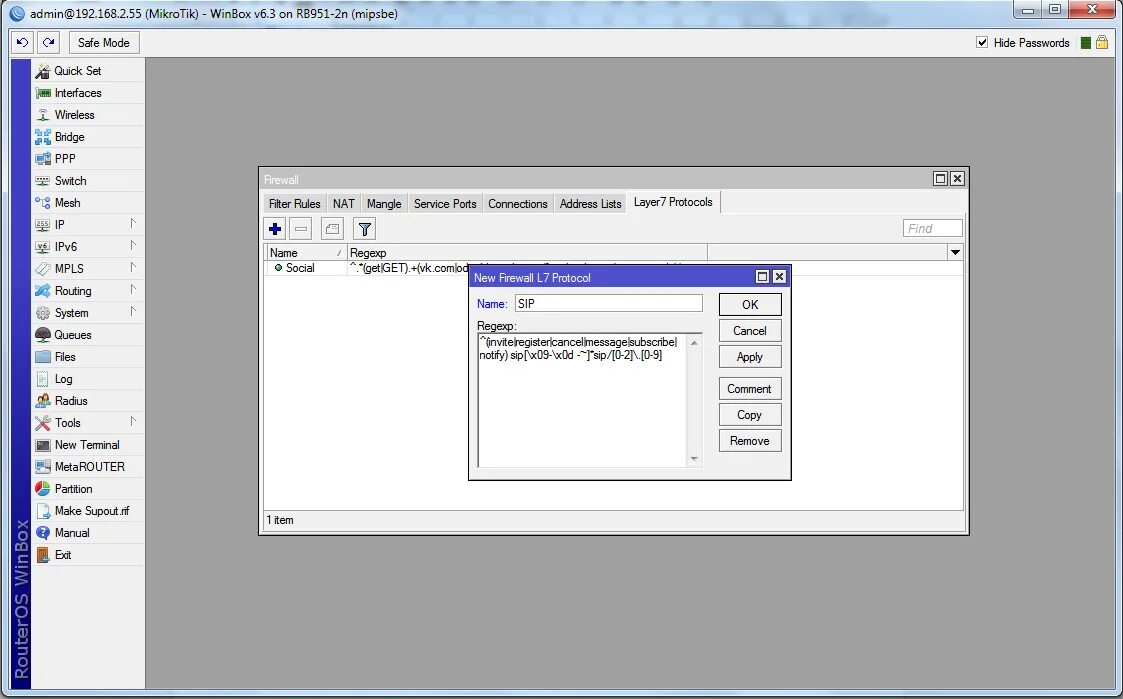Click the minus Remove icon in Firewall toolbar
Viewport: 1123px width, 699px height.
(x=301, y=229)
